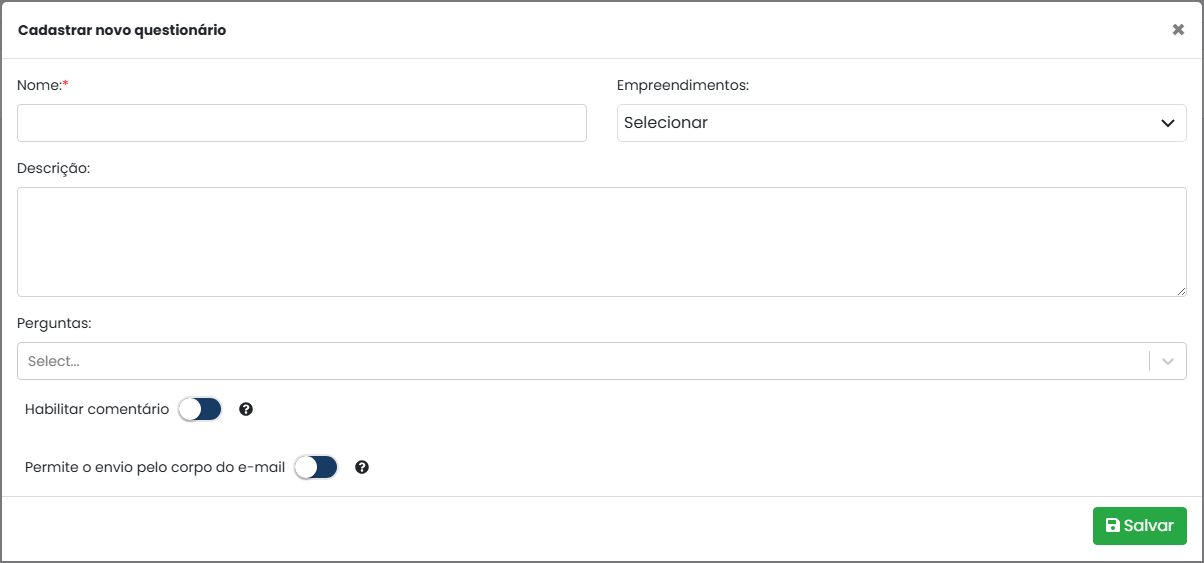Click the Descrição label
1204x563 pixels.
[x=54, y=168]
